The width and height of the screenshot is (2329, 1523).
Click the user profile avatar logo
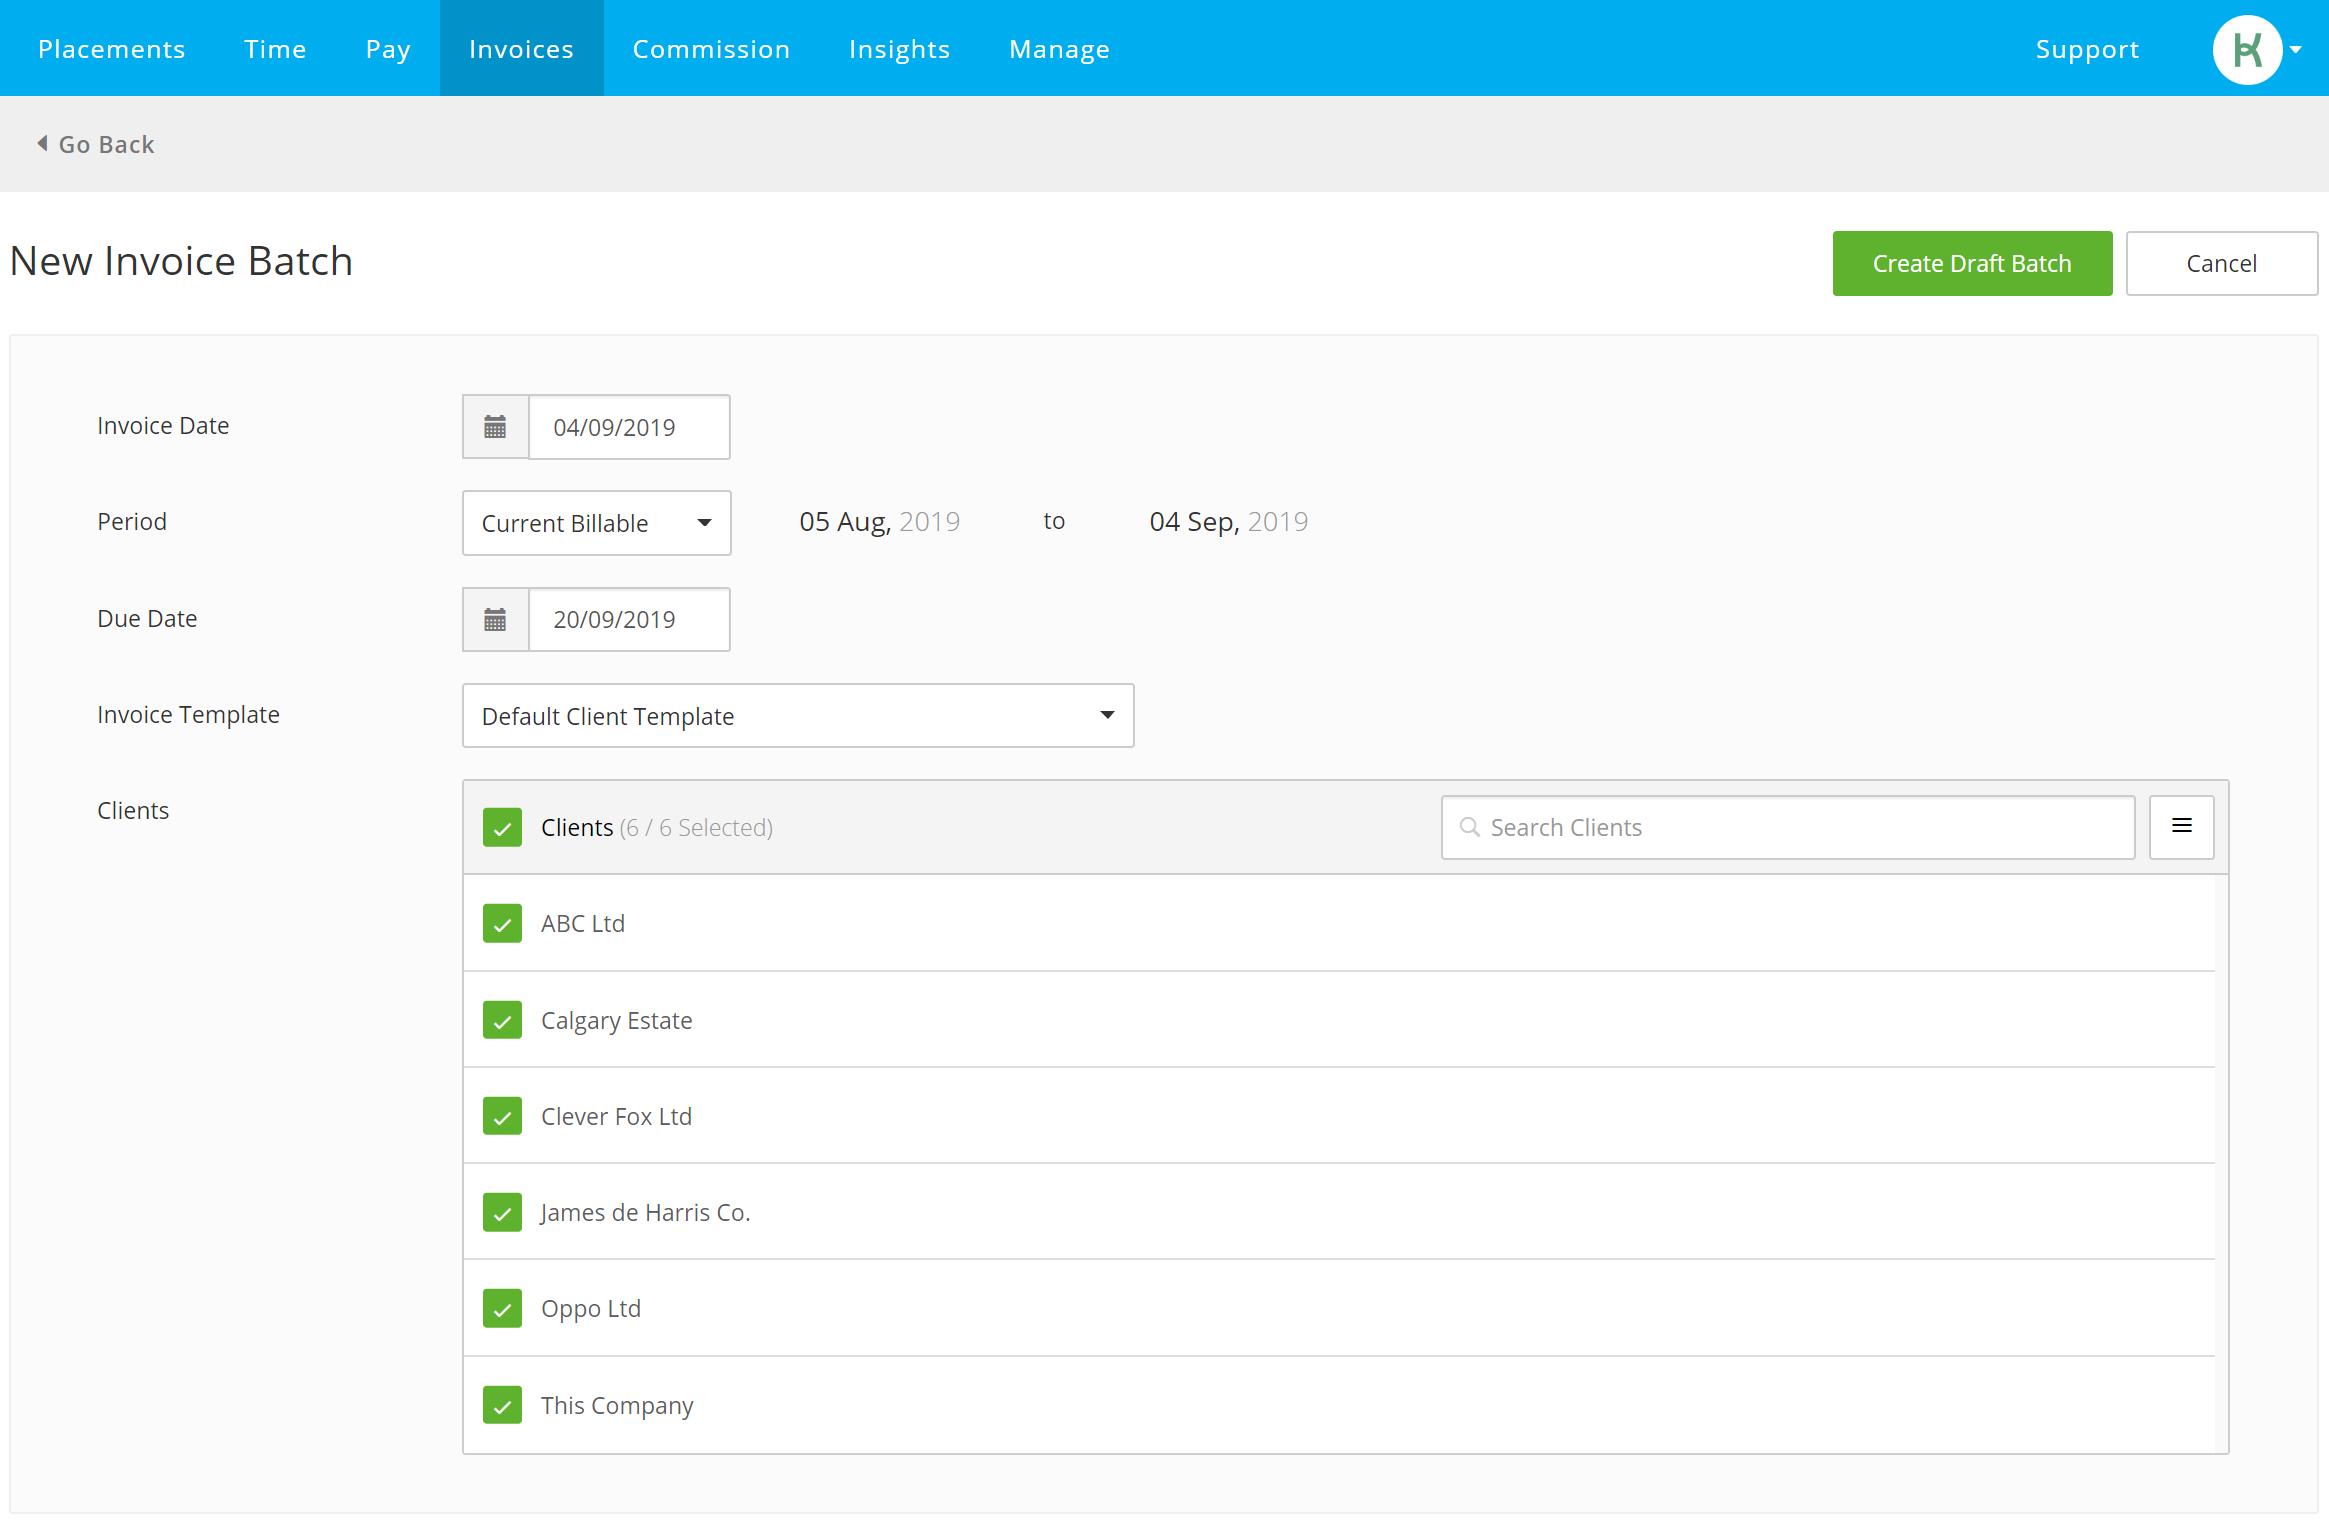(x=2247, y=49)
